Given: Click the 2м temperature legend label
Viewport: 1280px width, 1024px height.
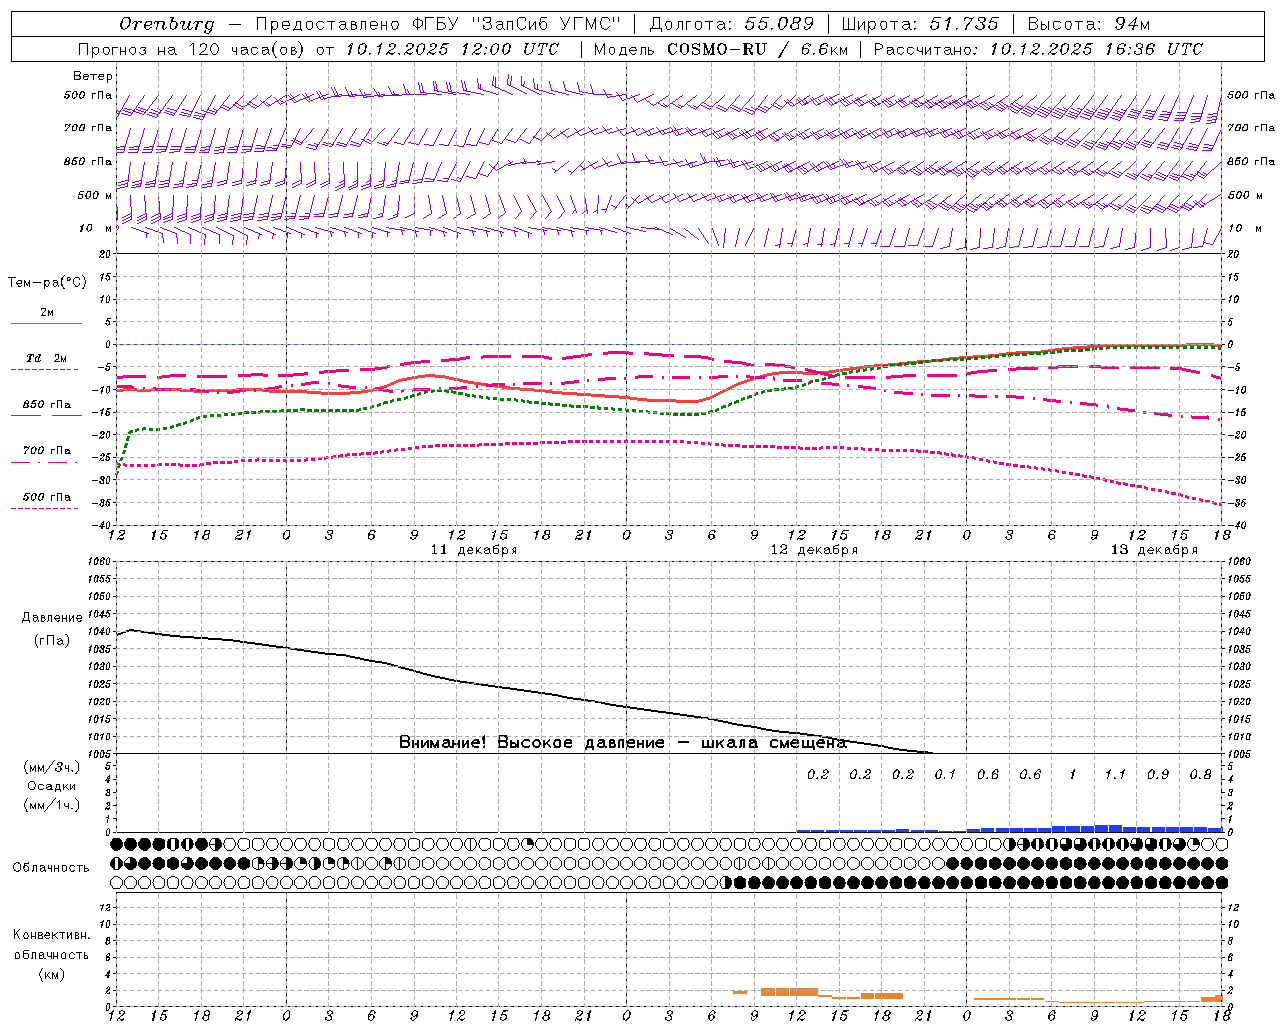Looking at the screenshot, I should click(x=47, y=313).
